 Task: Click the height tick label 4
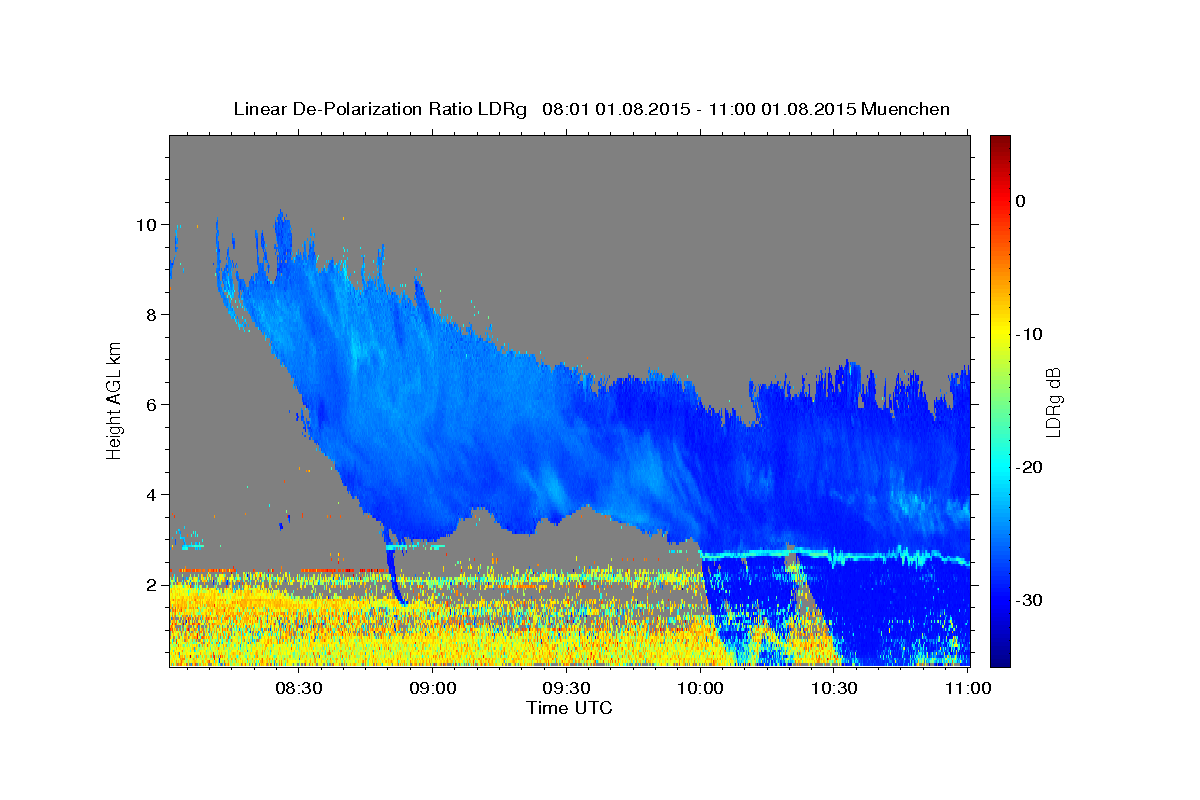153,494
